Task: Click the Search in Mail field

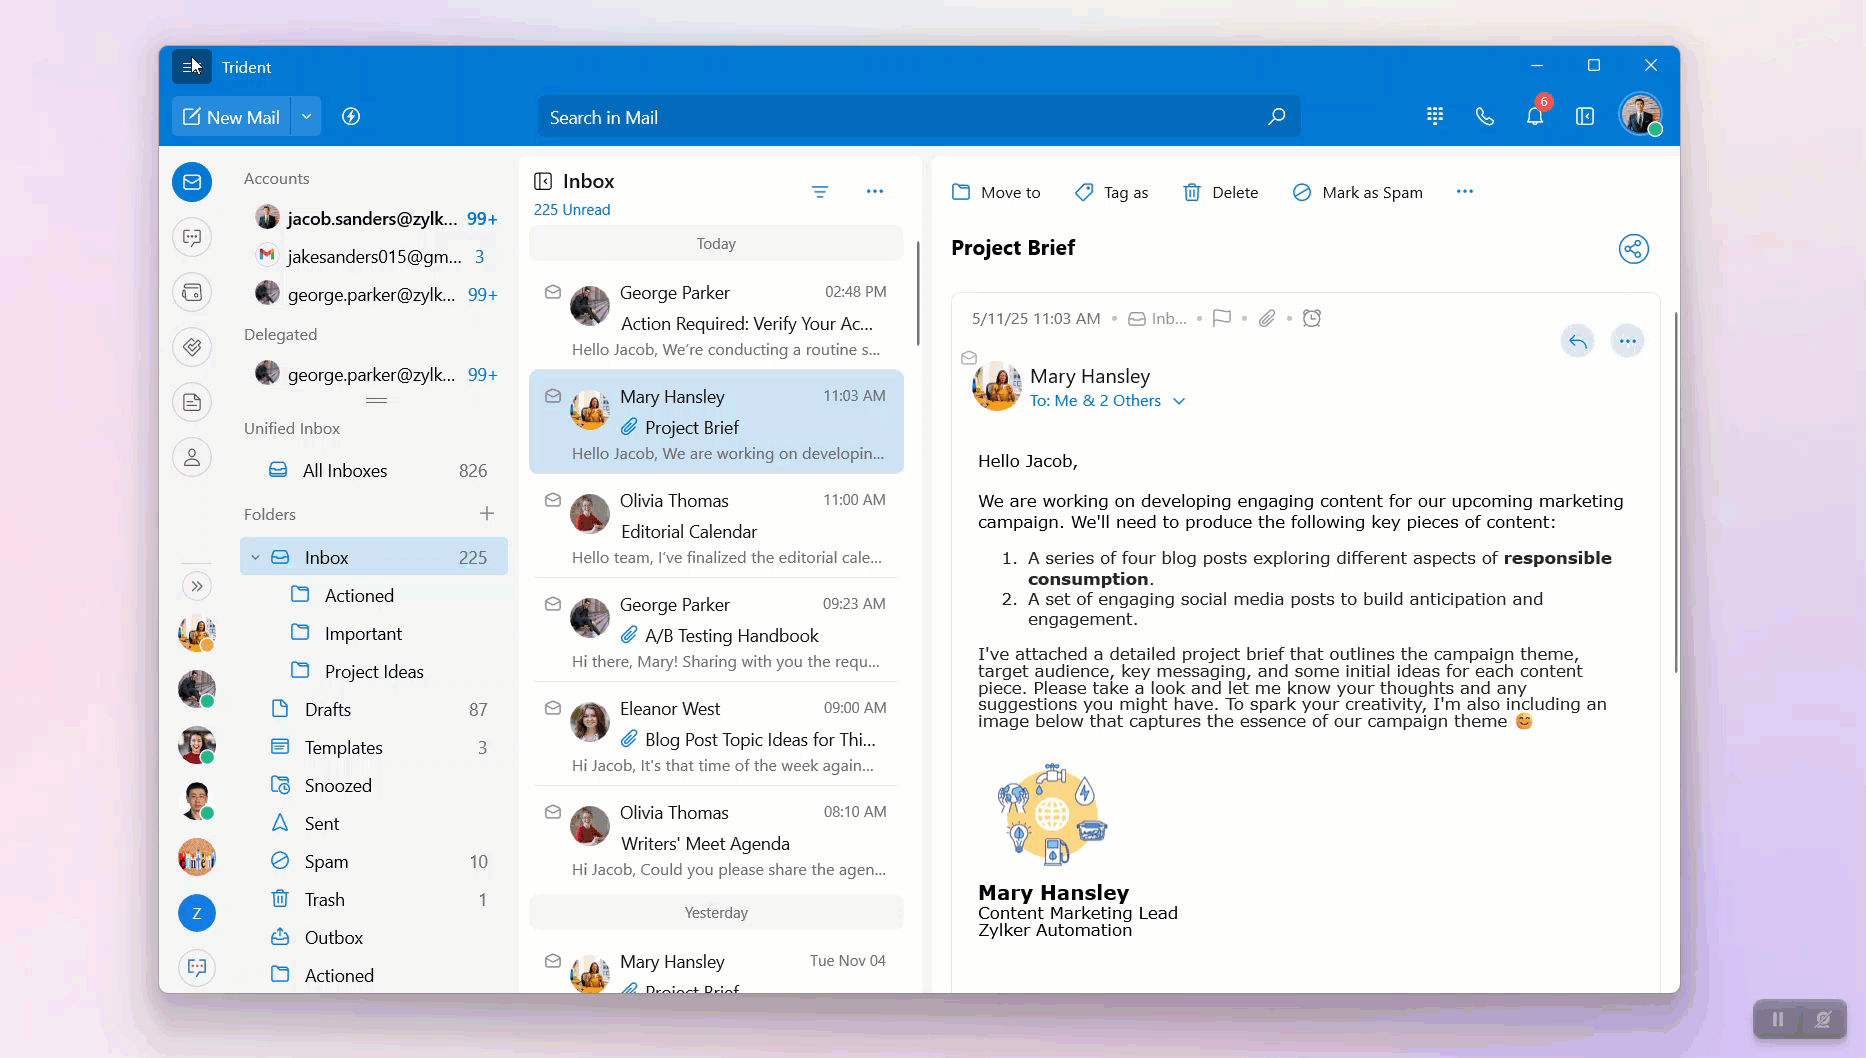Action: click(x=919, y=117)
